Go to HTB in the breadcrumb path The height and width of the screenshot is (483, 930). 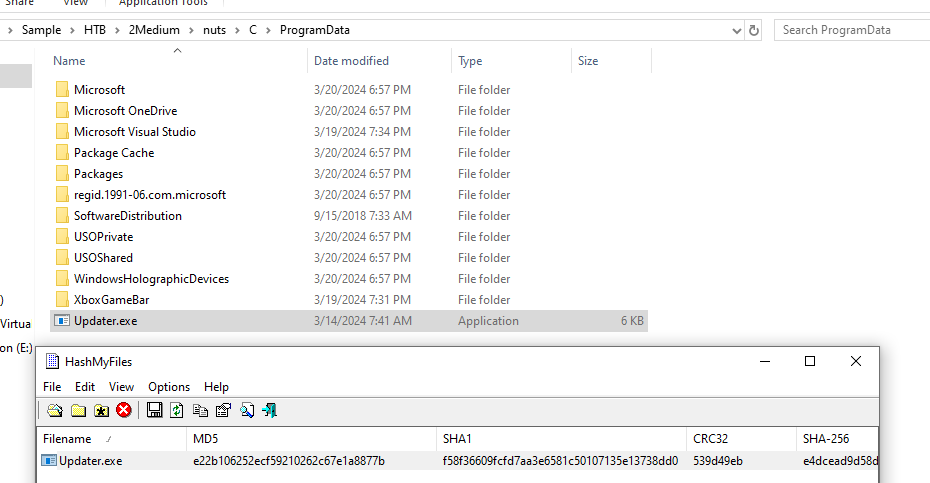tap(95, 30)
